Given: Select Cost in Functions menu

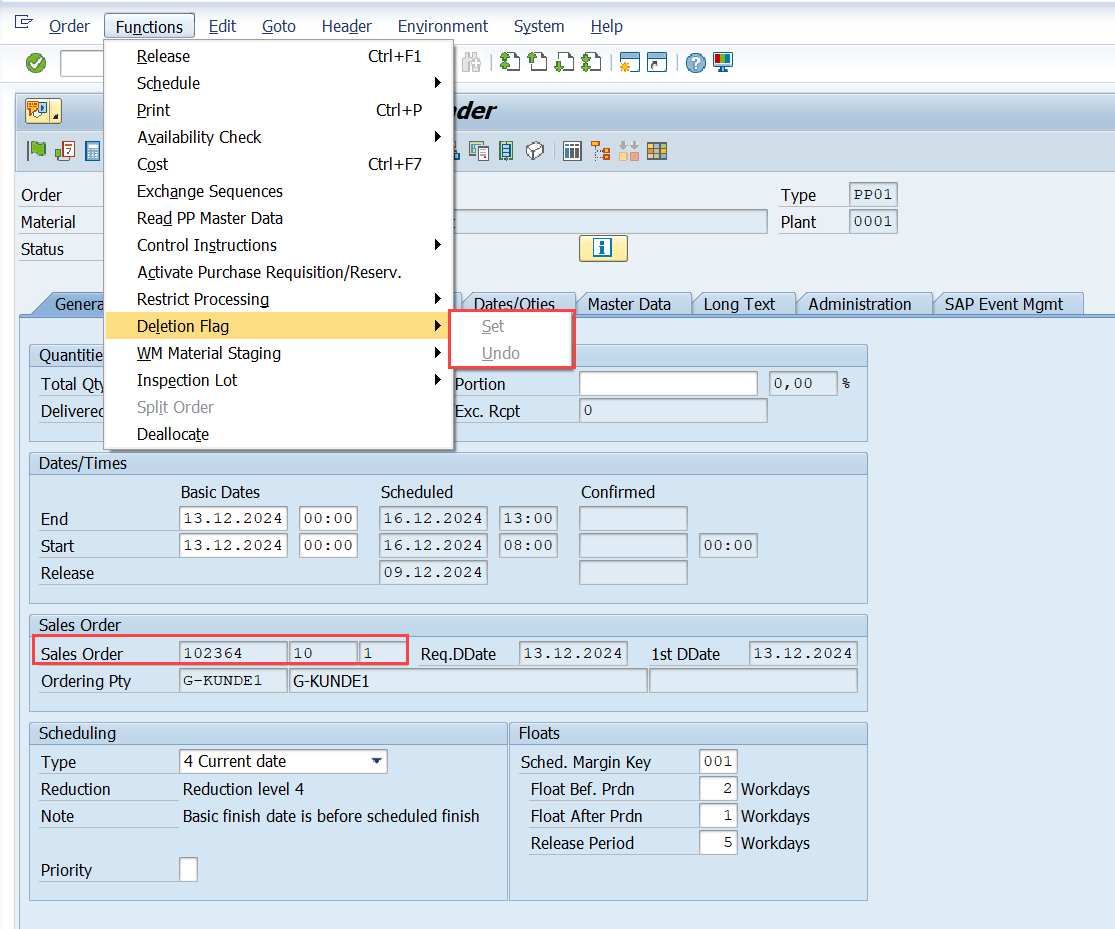Looking at the screenshot, I should tap(279, 164).
